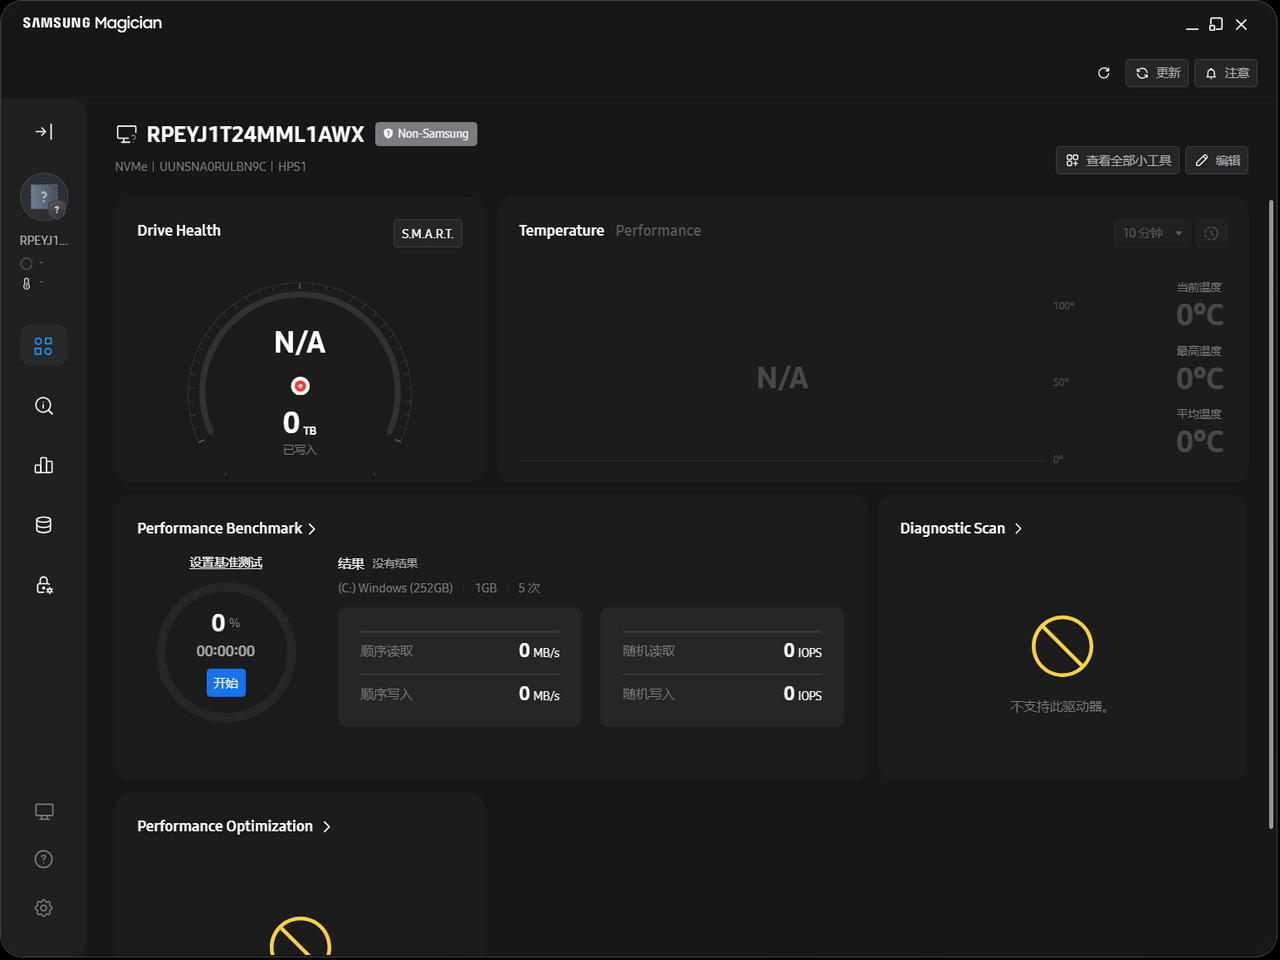This screenshot has width=1280, height=960.
Task: Expand the sidebar with arrow icon
Action: click(44, 131)
